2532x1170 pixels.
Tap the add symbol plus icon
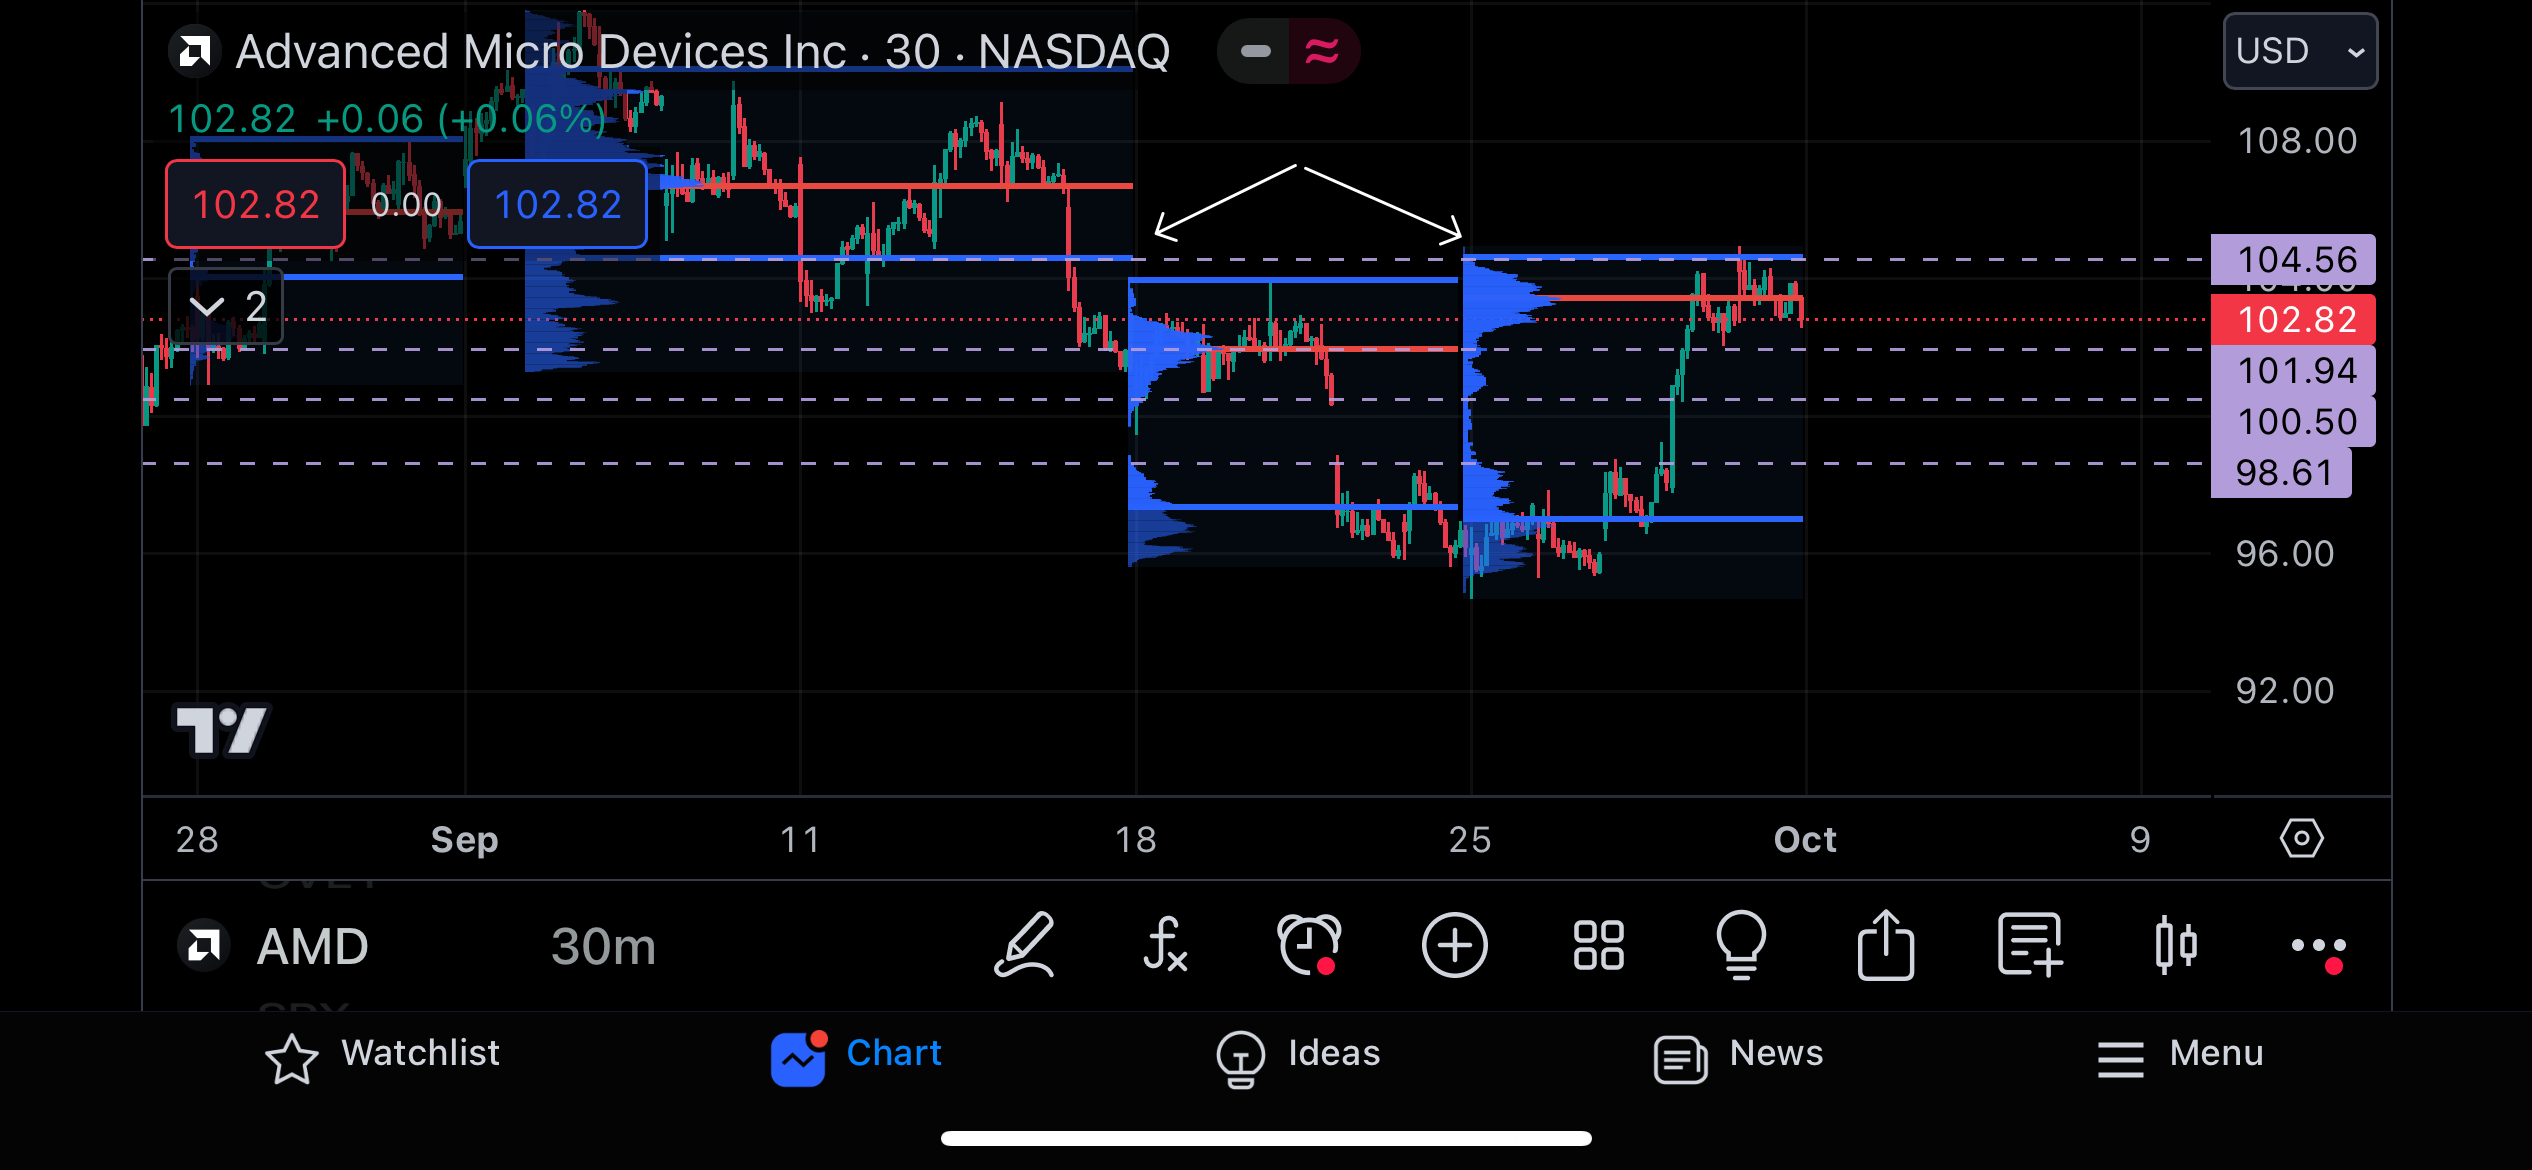[1454, 945]
